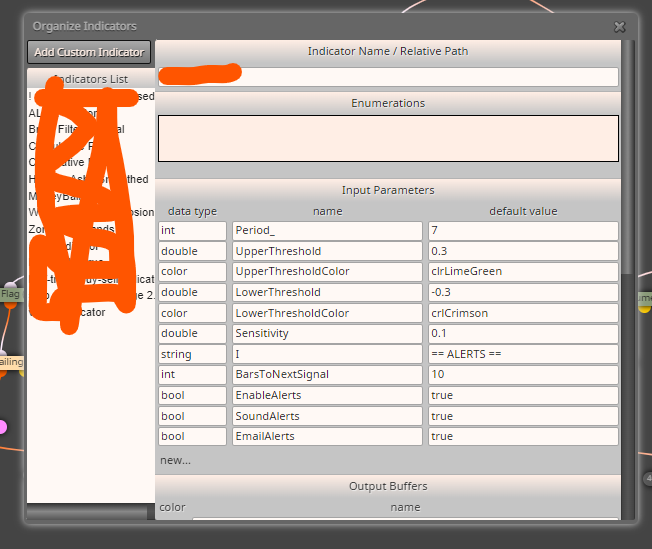652x549 pixels.
Task: Edit default value 10 of BarsToNextSignal
Action: [x=523, y=375]
